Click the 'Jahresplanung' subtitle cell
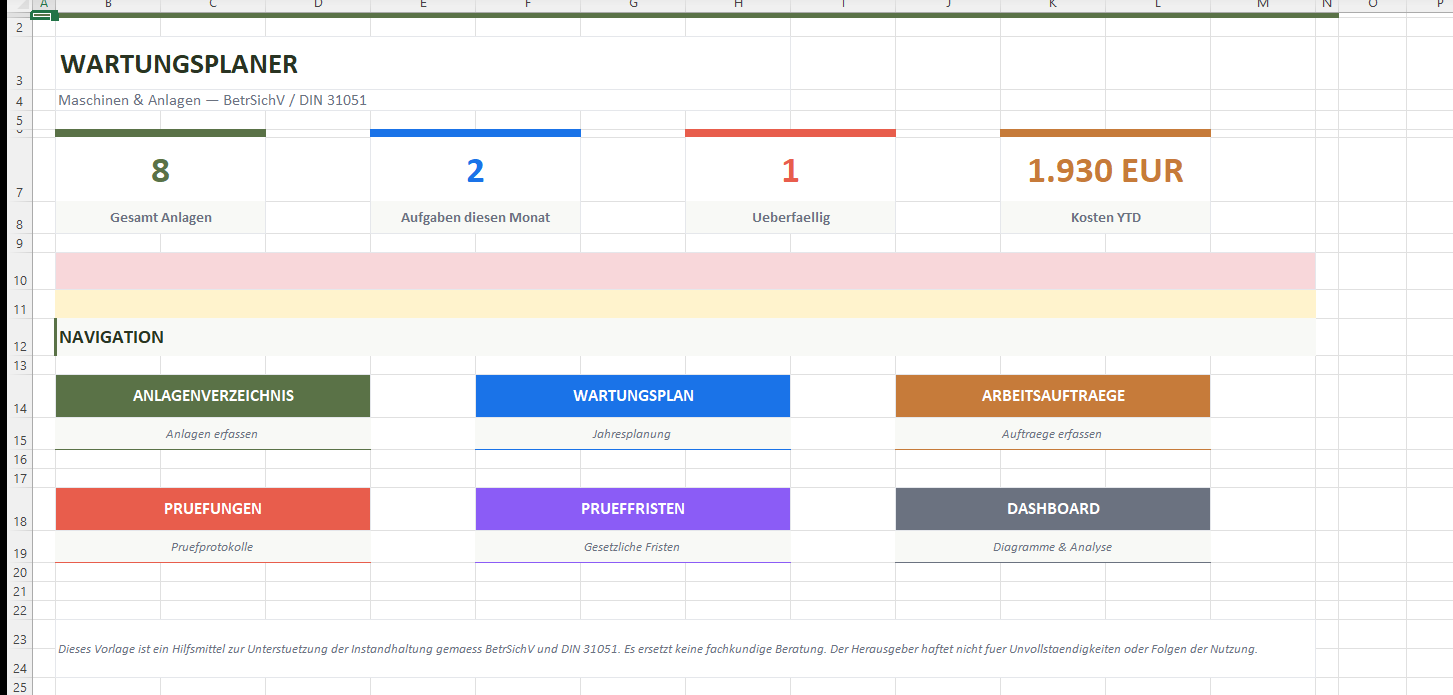 click(x=632, y=434)
